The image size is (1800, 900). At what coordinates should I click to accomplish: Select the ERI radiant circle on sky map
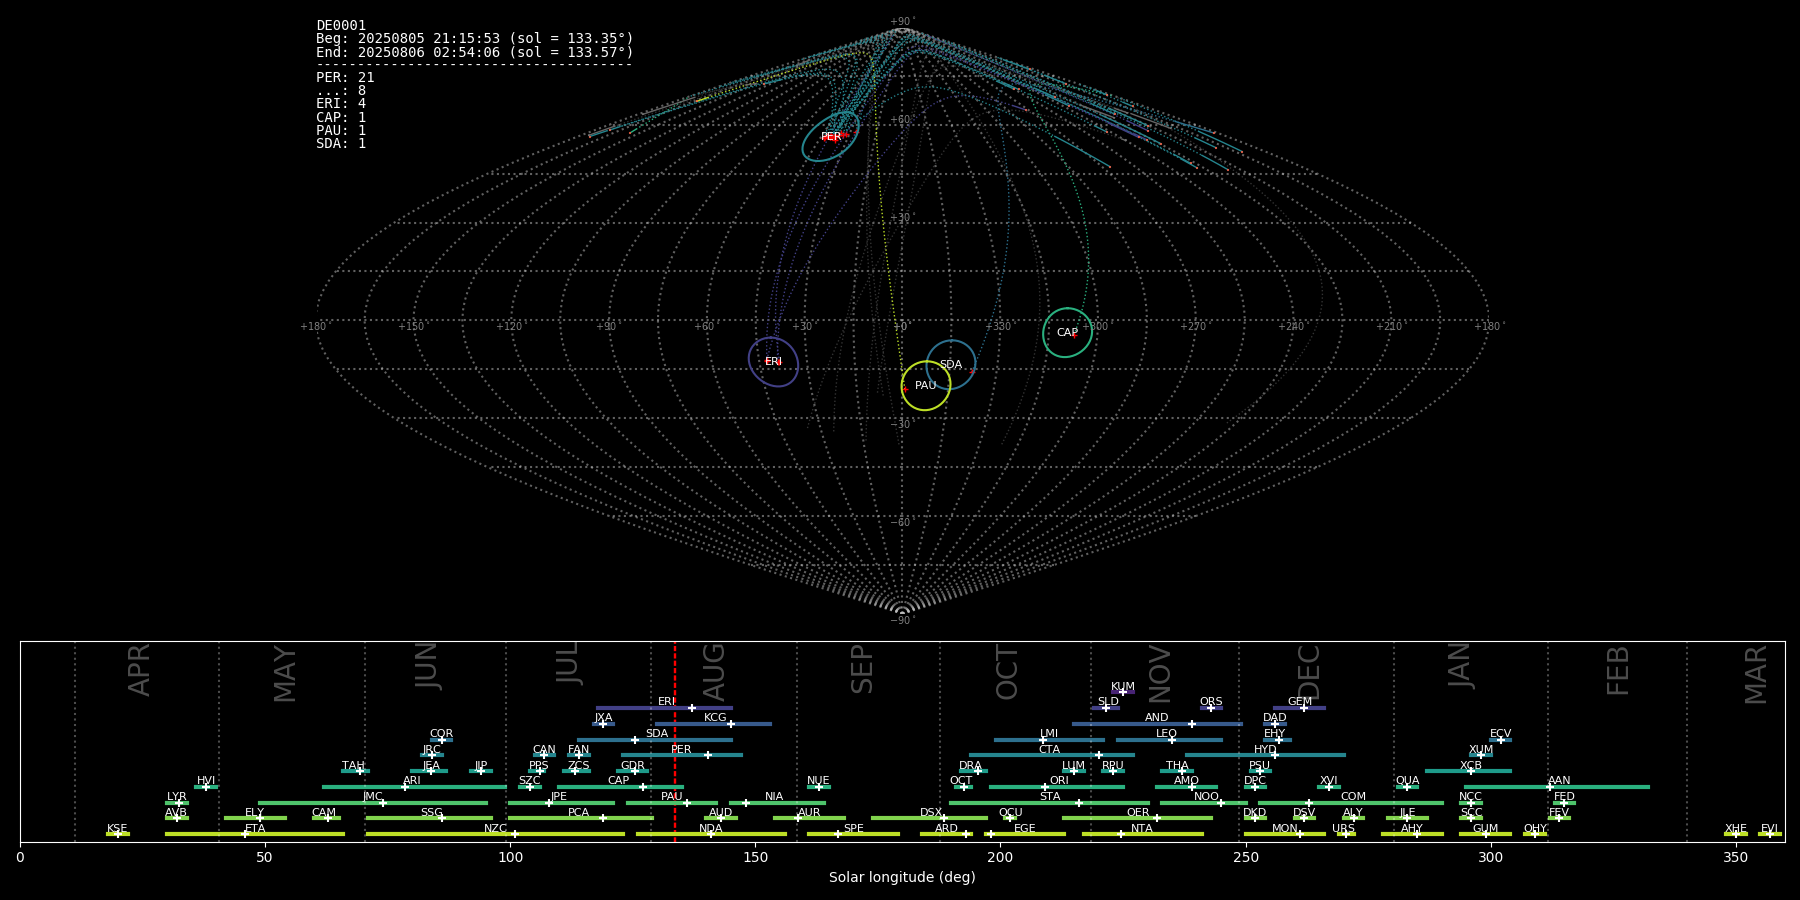point(773,361)
